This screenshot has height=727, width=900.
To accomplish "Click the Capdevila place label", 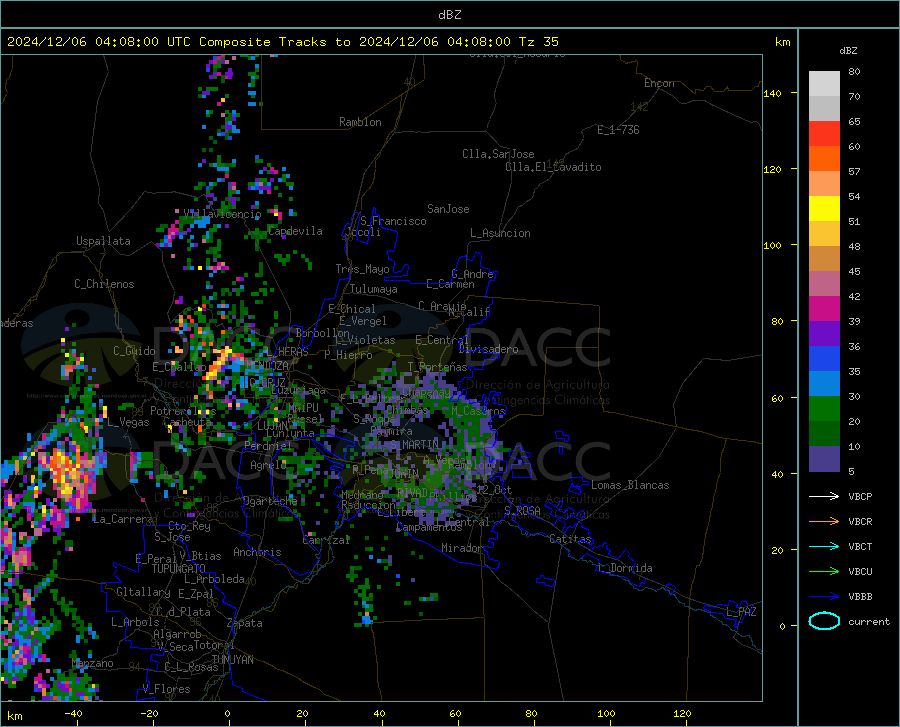I will click(x=295, y=231).
